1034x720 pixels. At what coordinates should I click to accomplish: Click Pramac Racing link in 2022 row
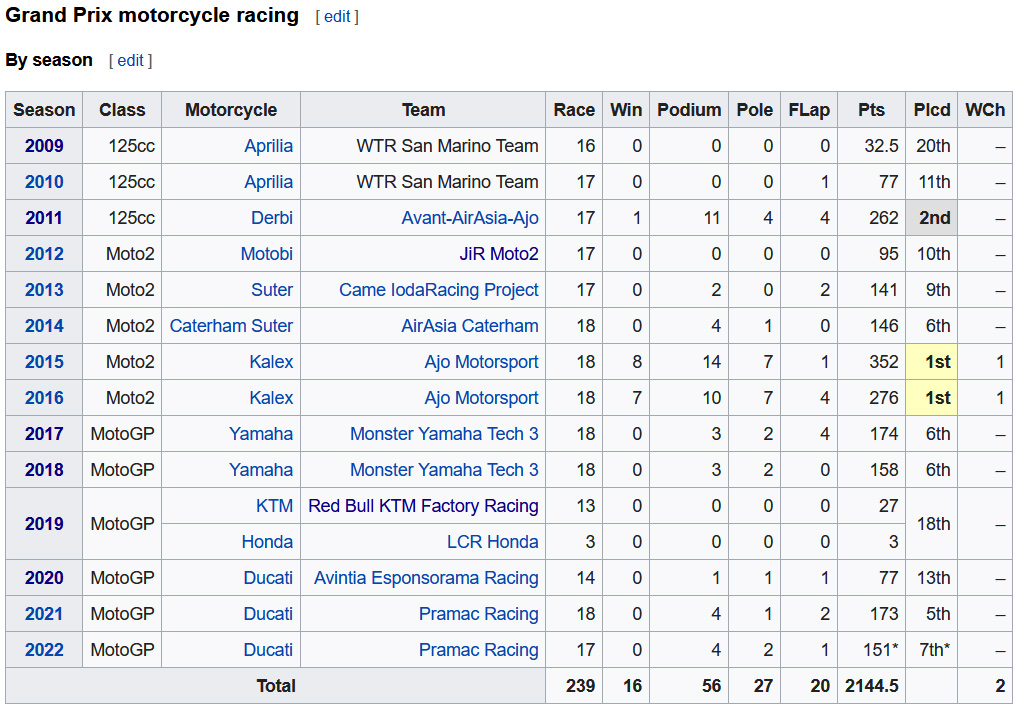(479, 649)
